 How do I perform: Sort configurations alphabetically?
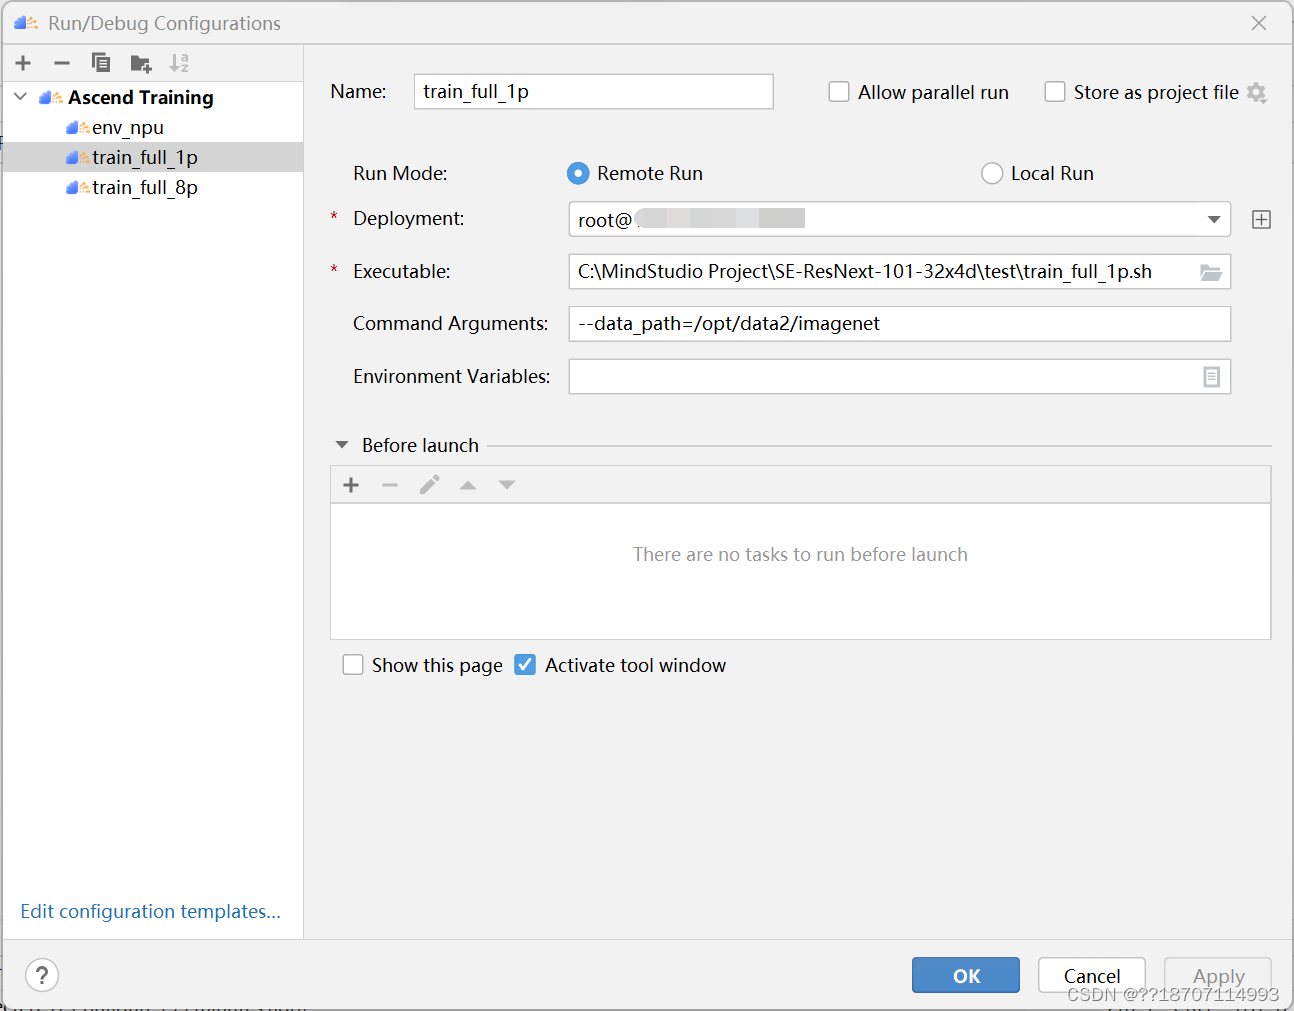[x=179, y=63]
